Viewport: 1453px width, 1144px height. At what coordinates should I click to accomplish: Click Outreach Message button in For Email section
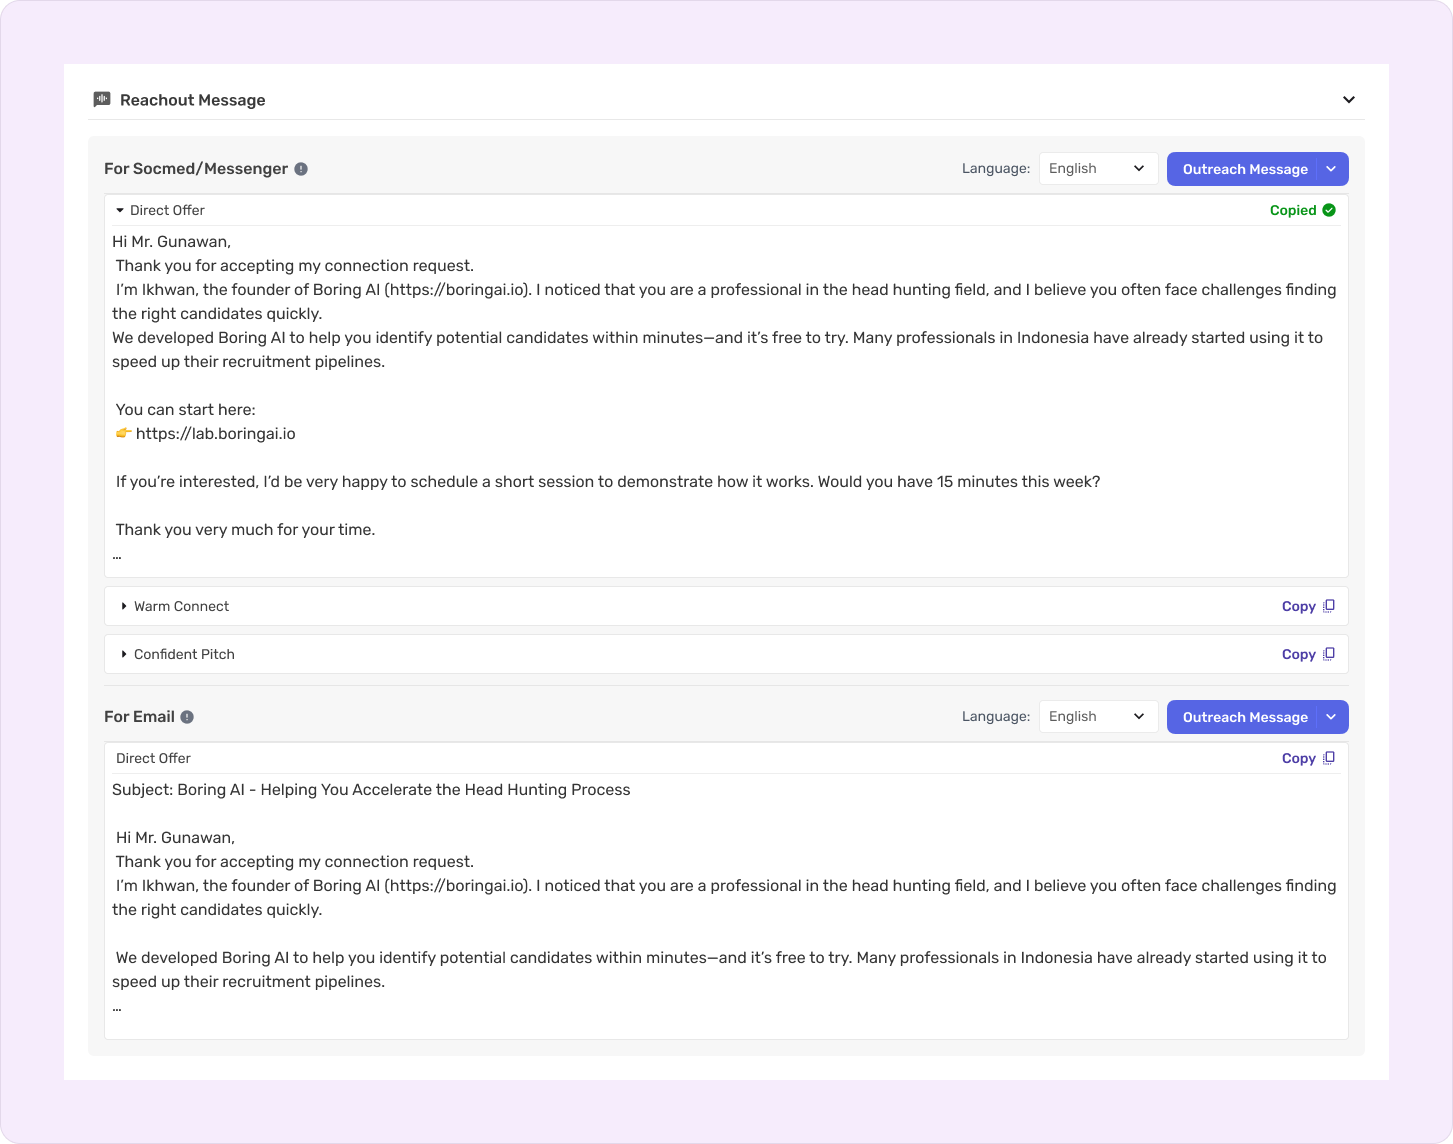1244,717
